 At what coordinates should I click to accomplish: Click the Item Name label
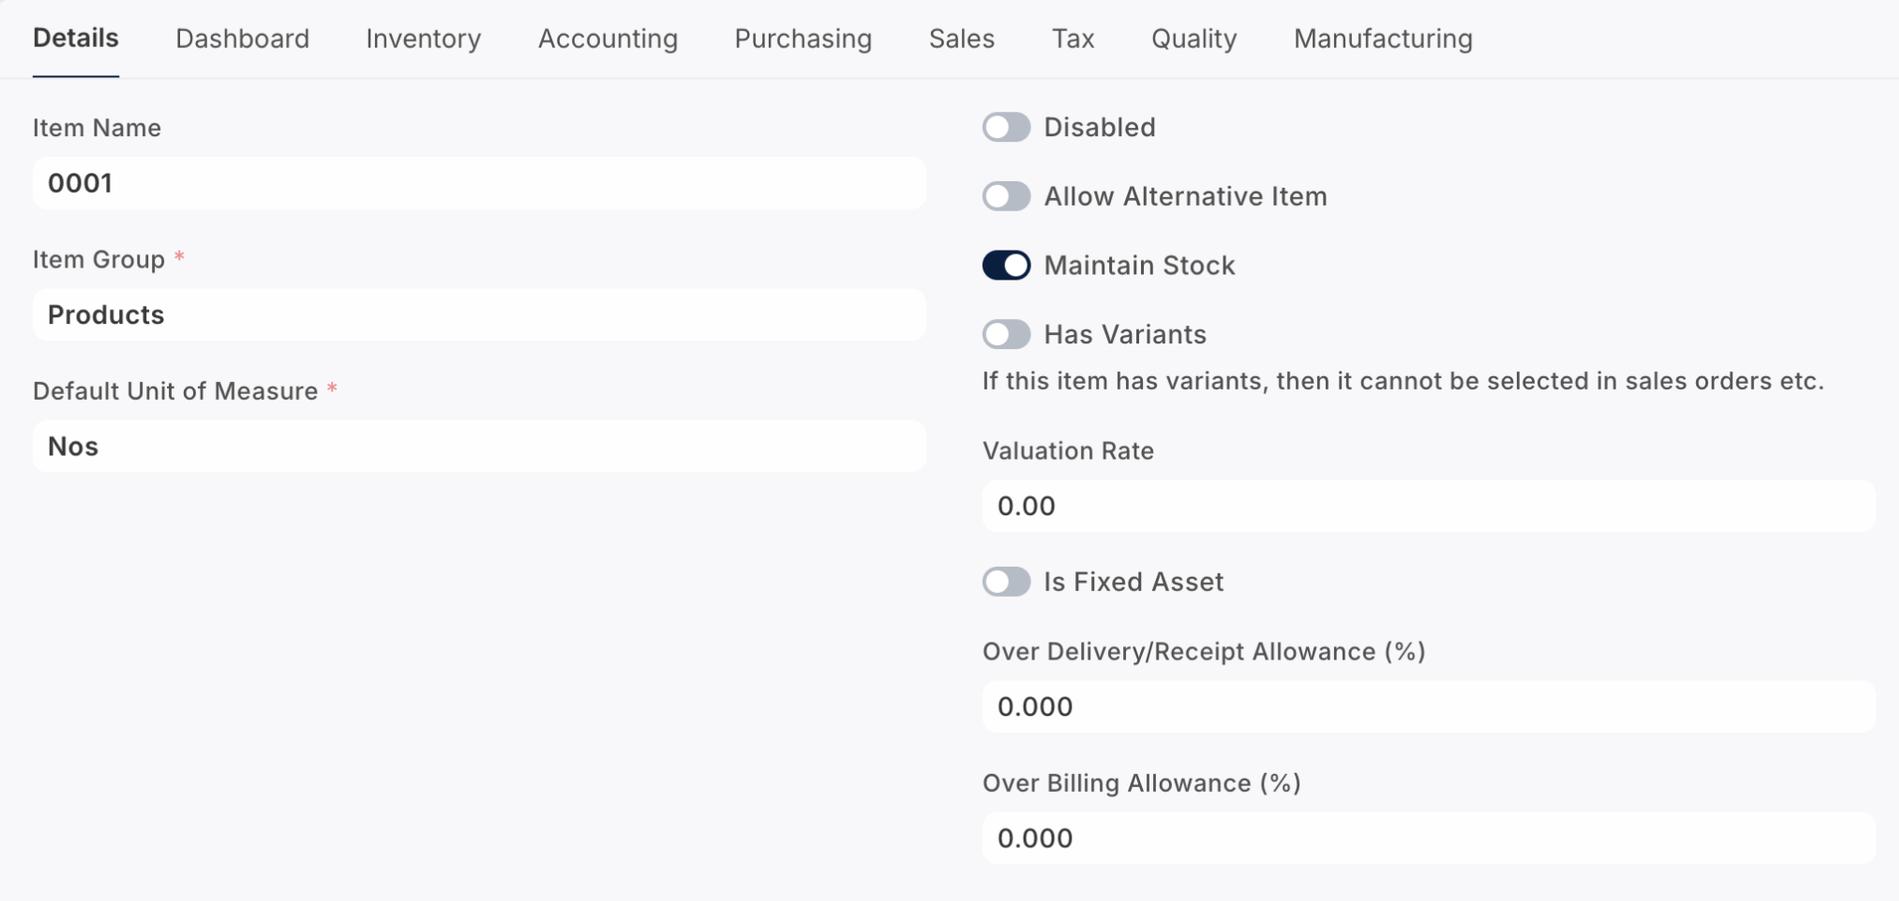point(97,128)
